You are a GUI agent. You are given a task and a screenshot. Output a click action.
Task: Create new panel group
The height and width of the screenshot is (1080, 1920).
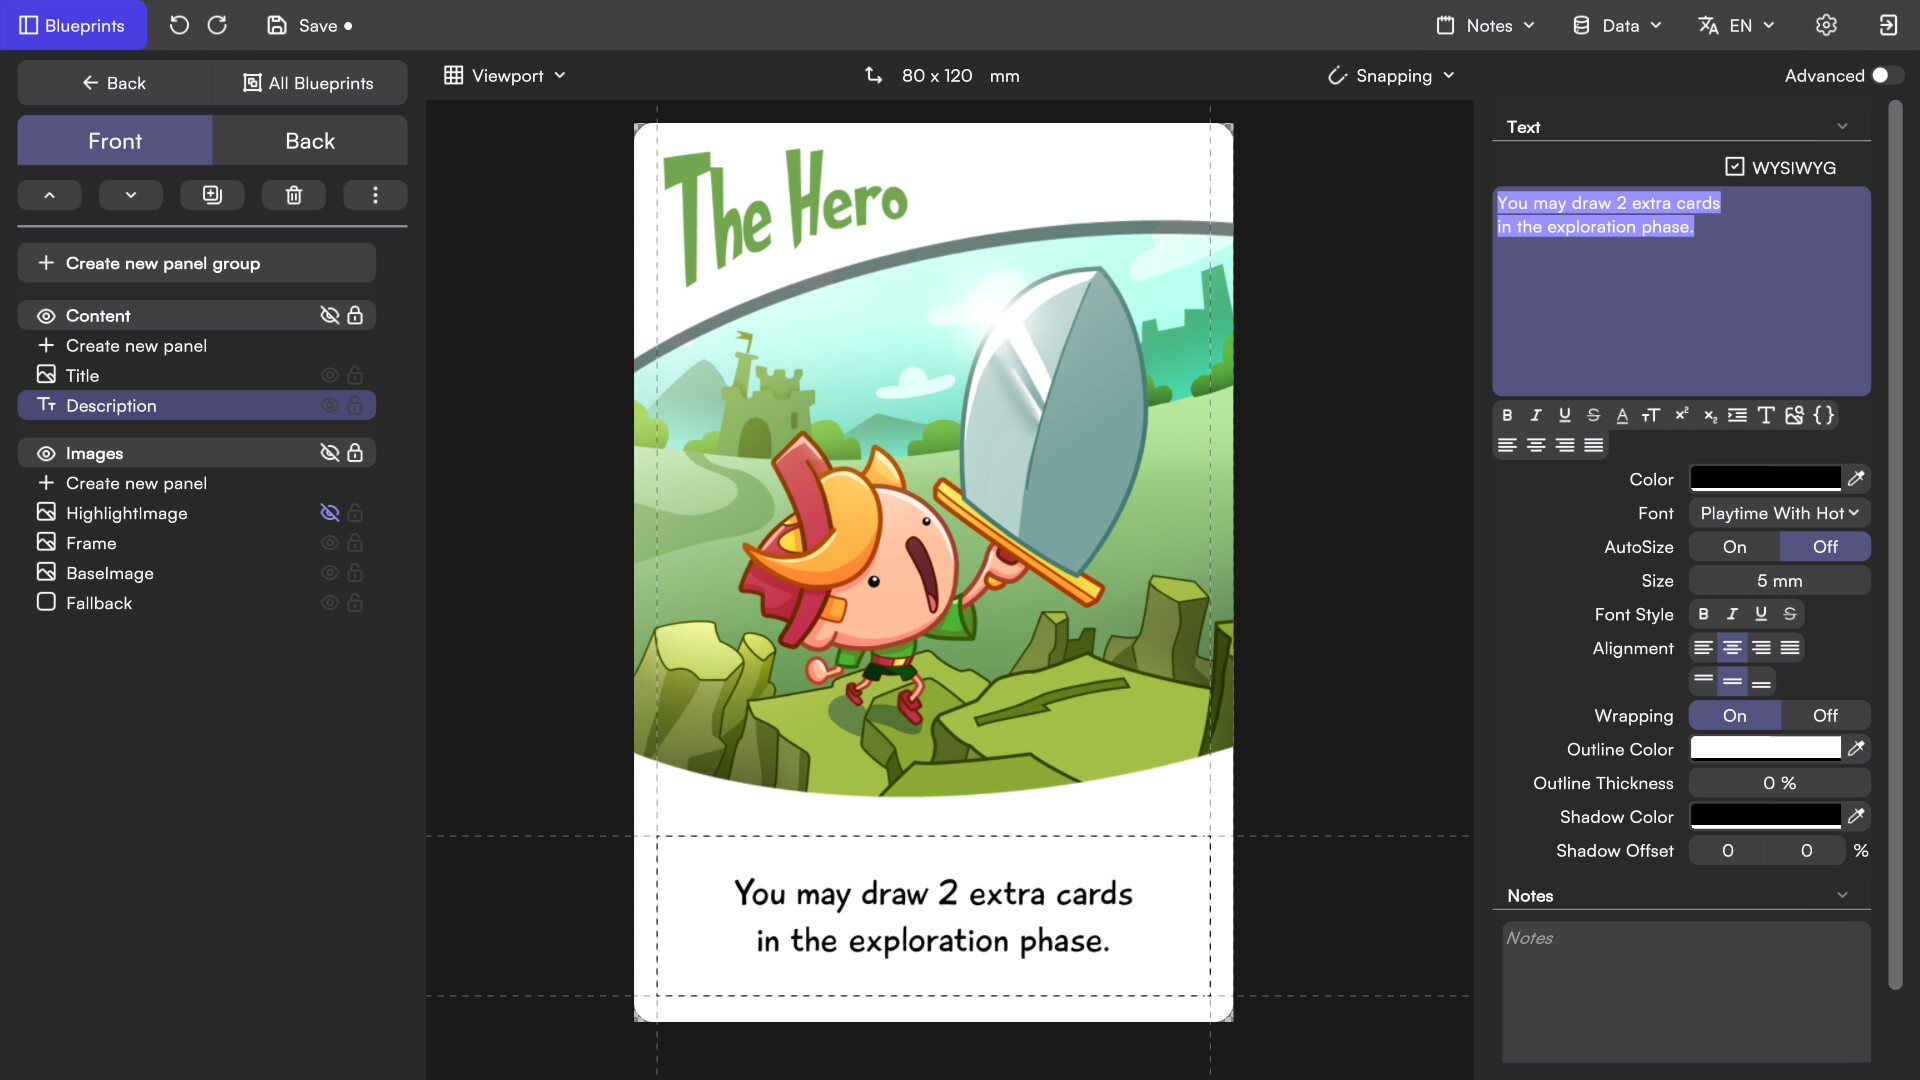coord(197,263)
